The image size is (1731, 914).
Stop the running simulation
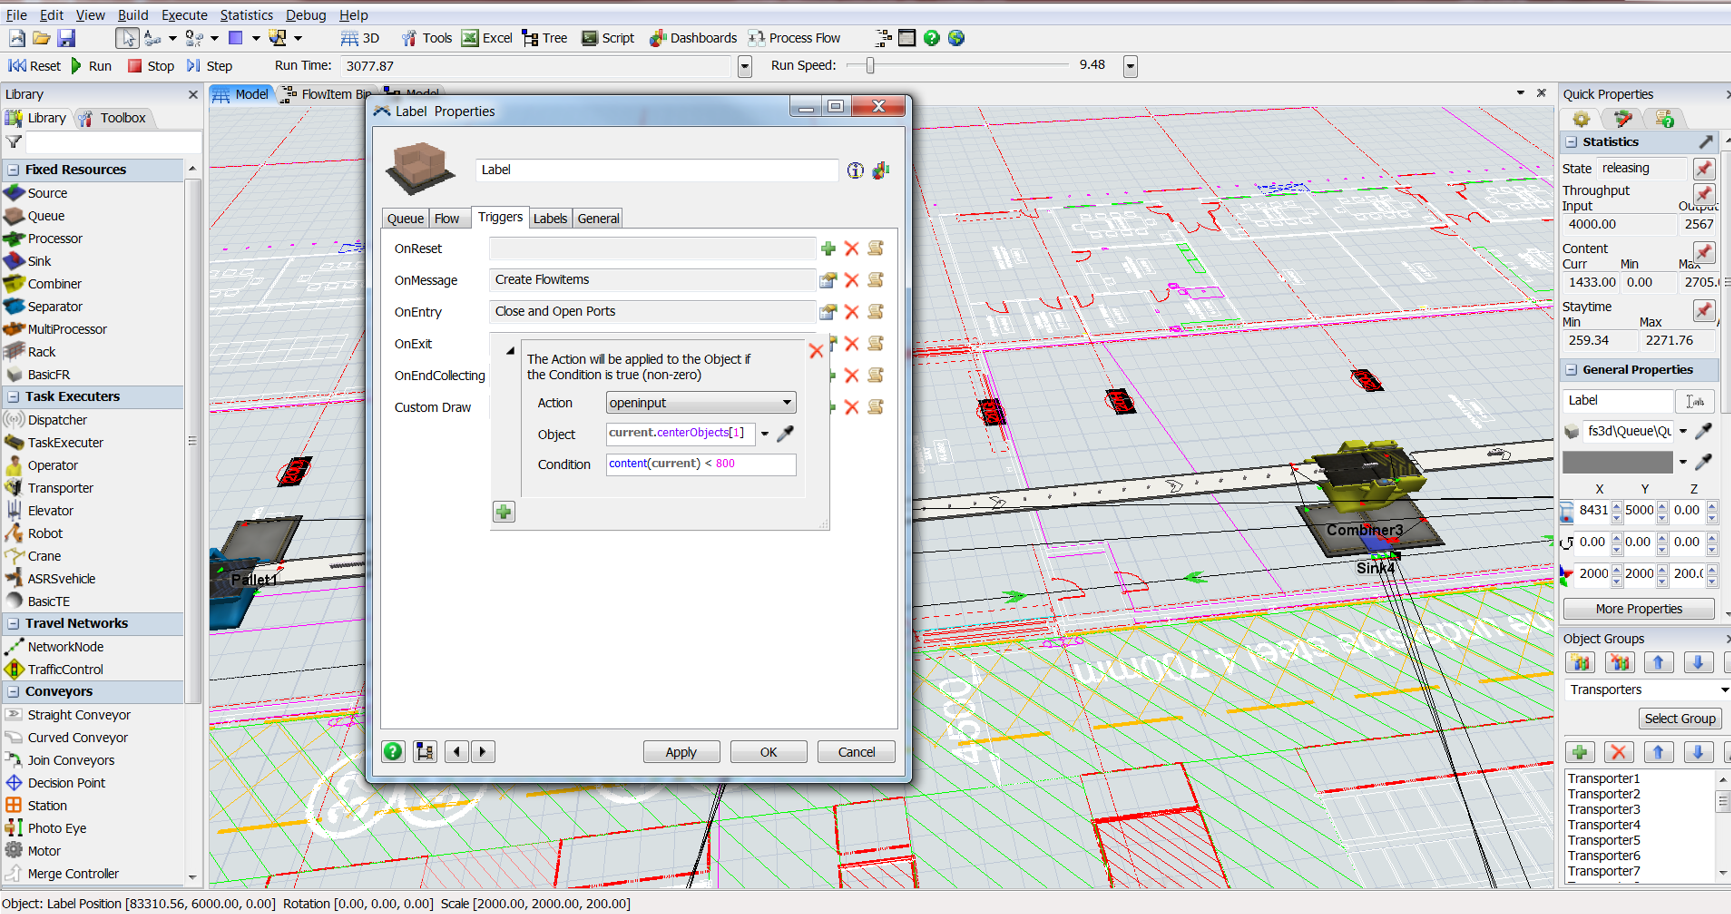point(150,66)
